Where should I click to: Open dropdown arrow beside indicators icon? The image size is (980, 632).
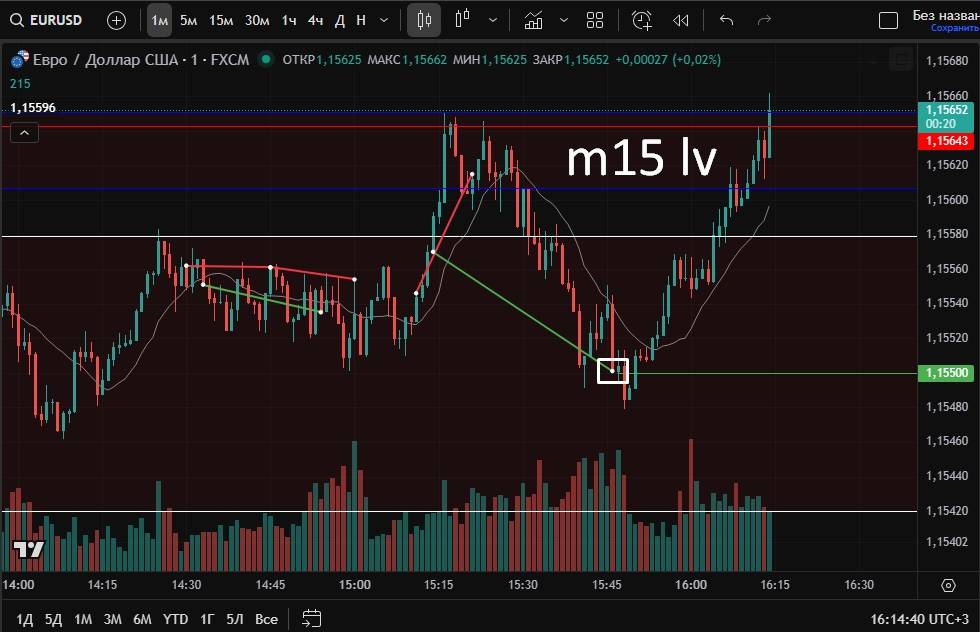(564, 20)
